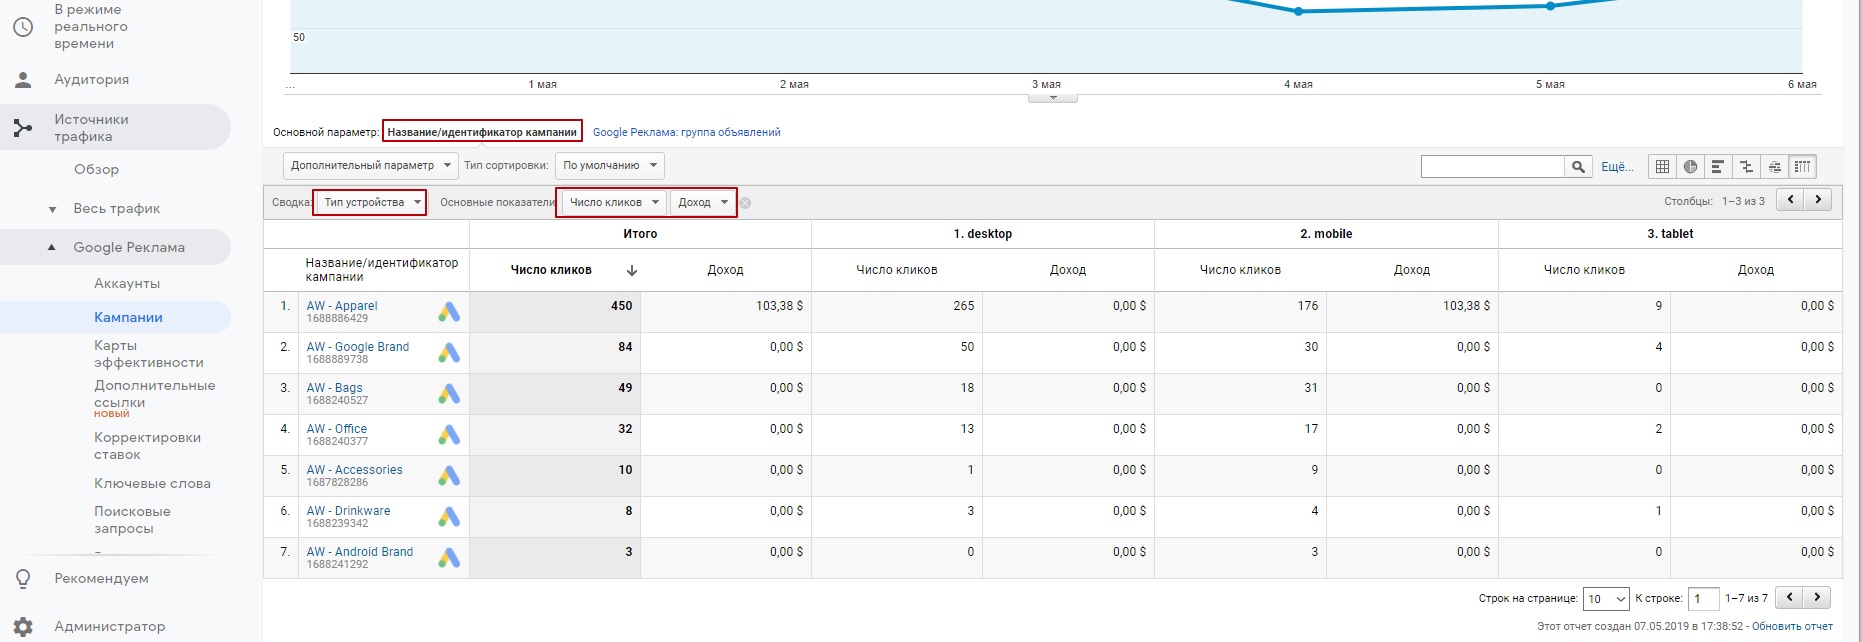Viewport: 1862px width, 642px height.
Task: Click Google Ads icon in AW - Apparel row
Action: [x=449, y=312]
